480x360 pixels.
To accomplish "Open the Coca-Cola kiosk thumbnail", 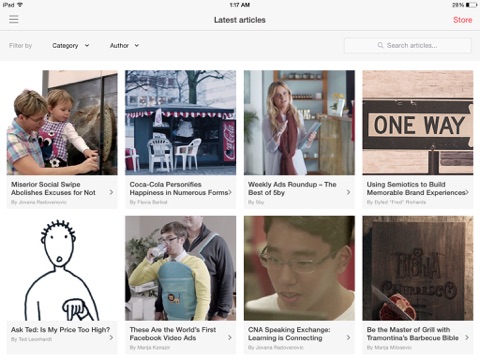I will pyautogui.click(x=180, y=122).
